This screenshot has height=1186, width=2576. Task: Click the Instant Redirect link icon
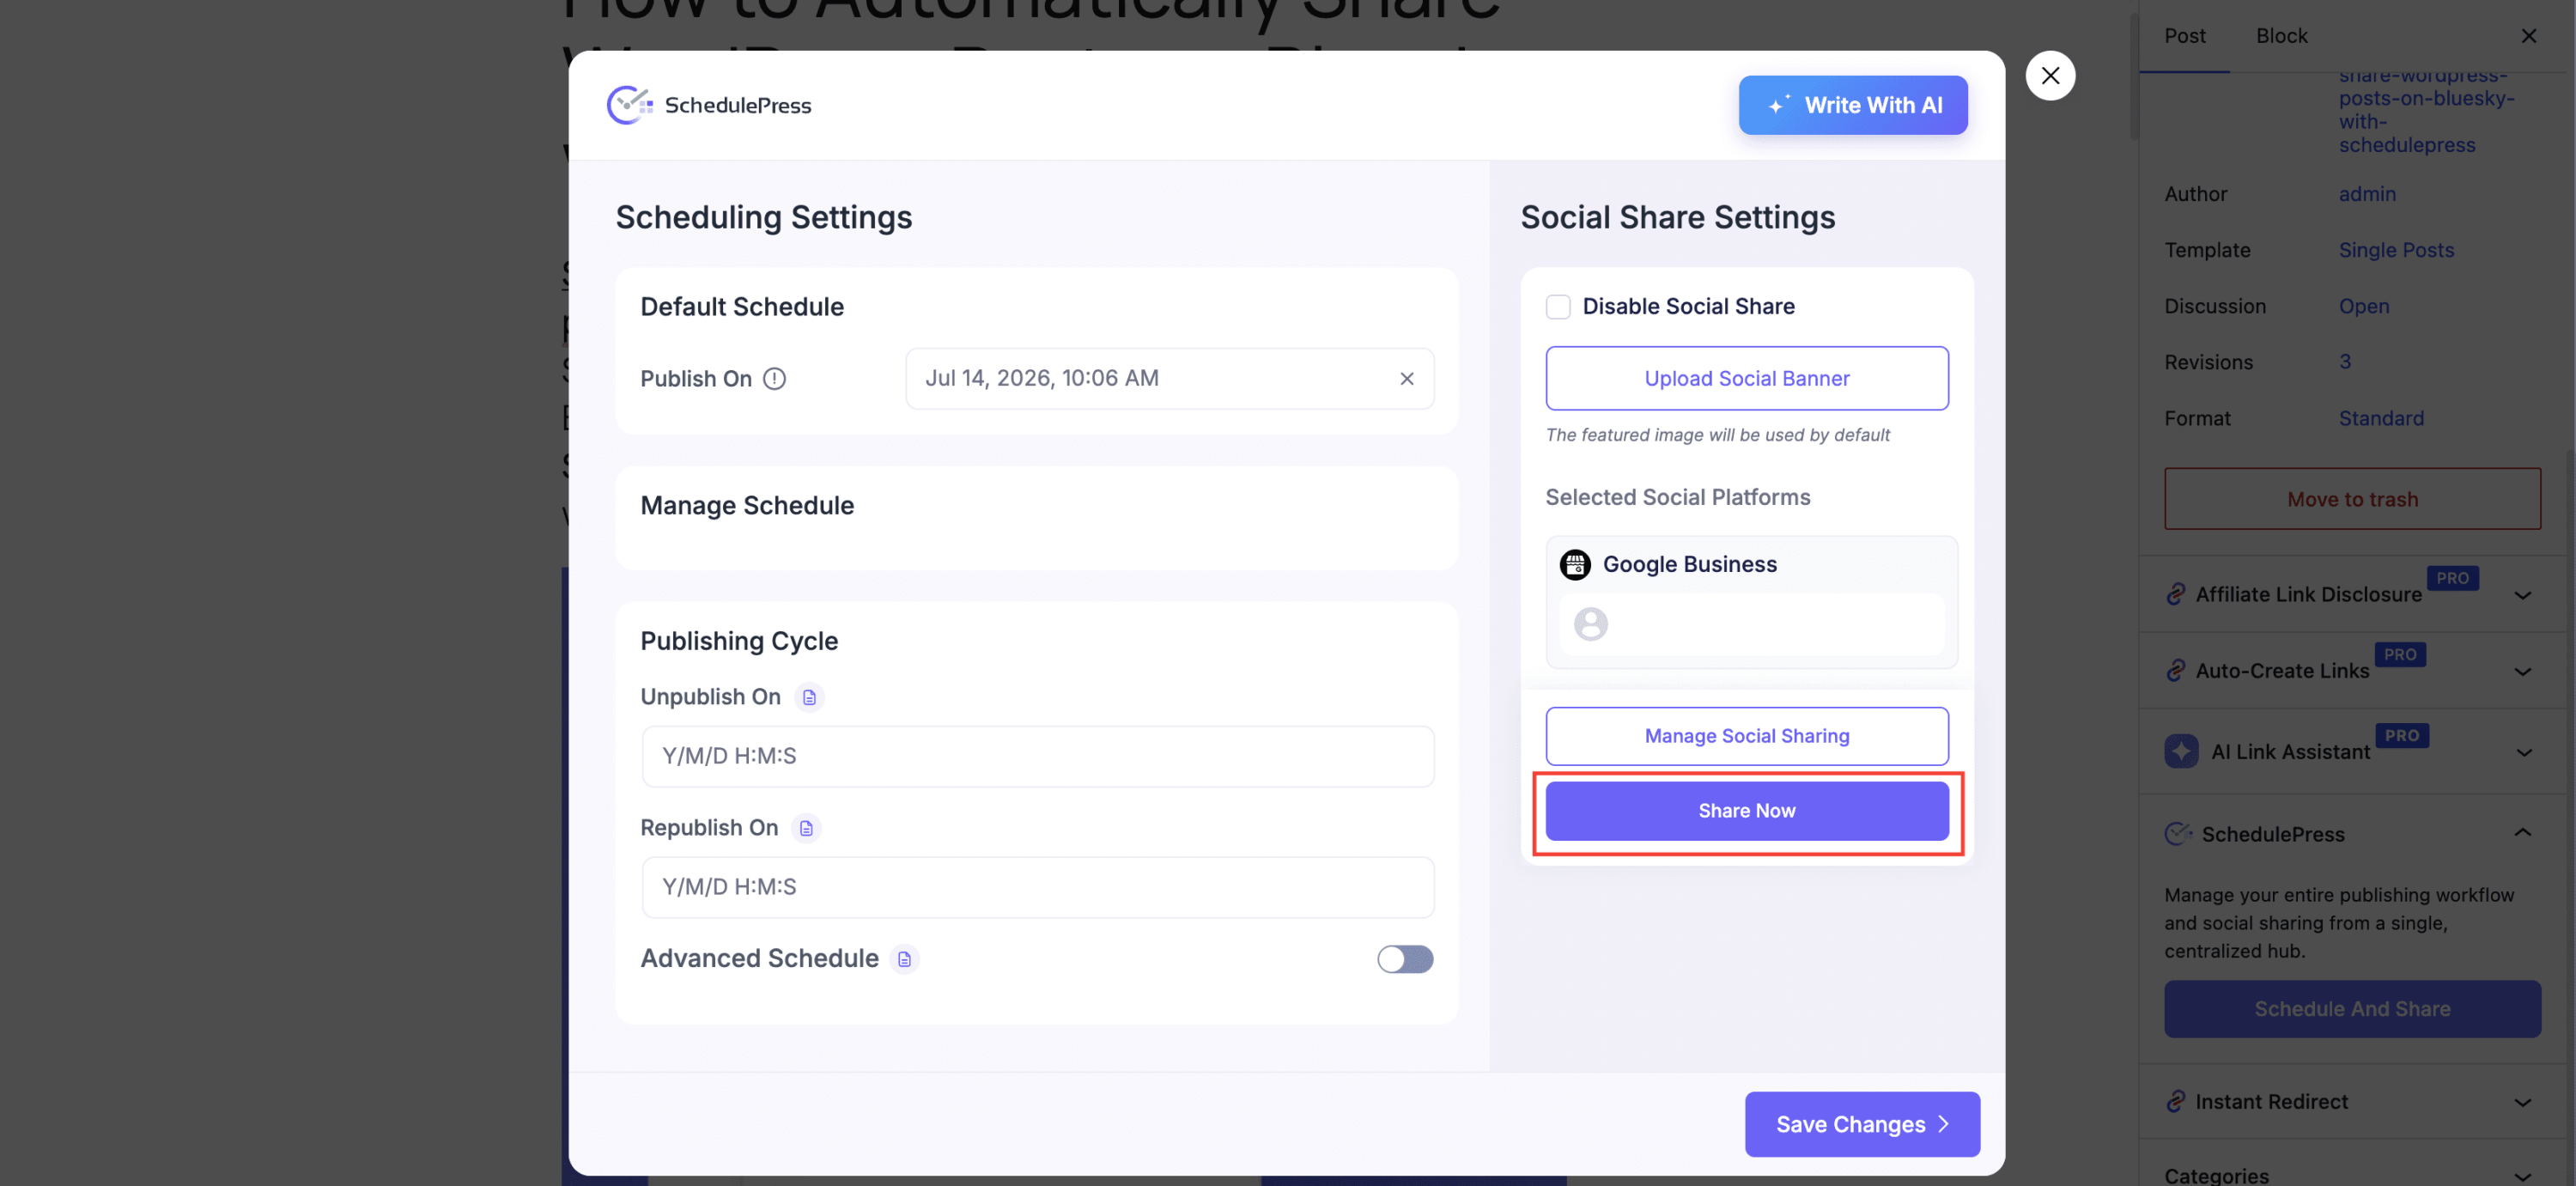[2175, 1102]
